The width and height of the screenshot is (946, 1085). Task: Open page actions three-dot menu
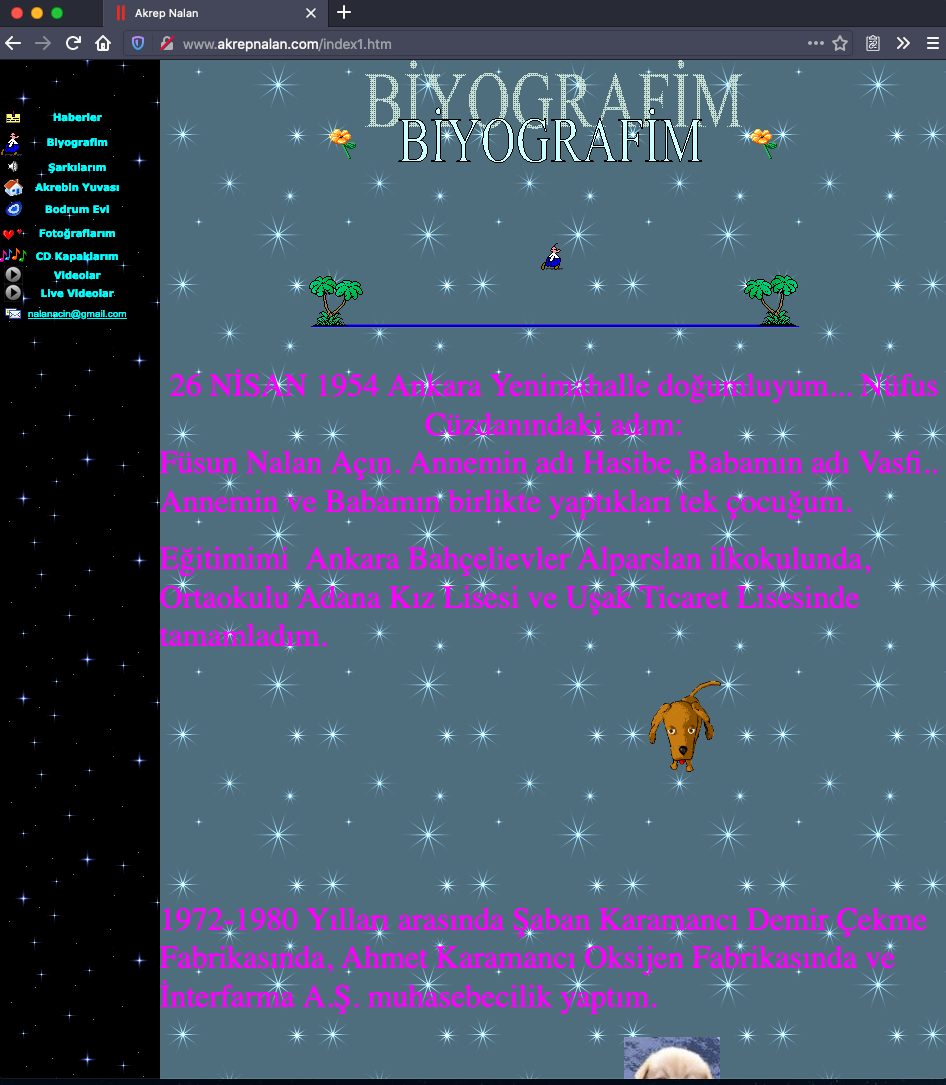pyautogui.click(x=816, y=43)
